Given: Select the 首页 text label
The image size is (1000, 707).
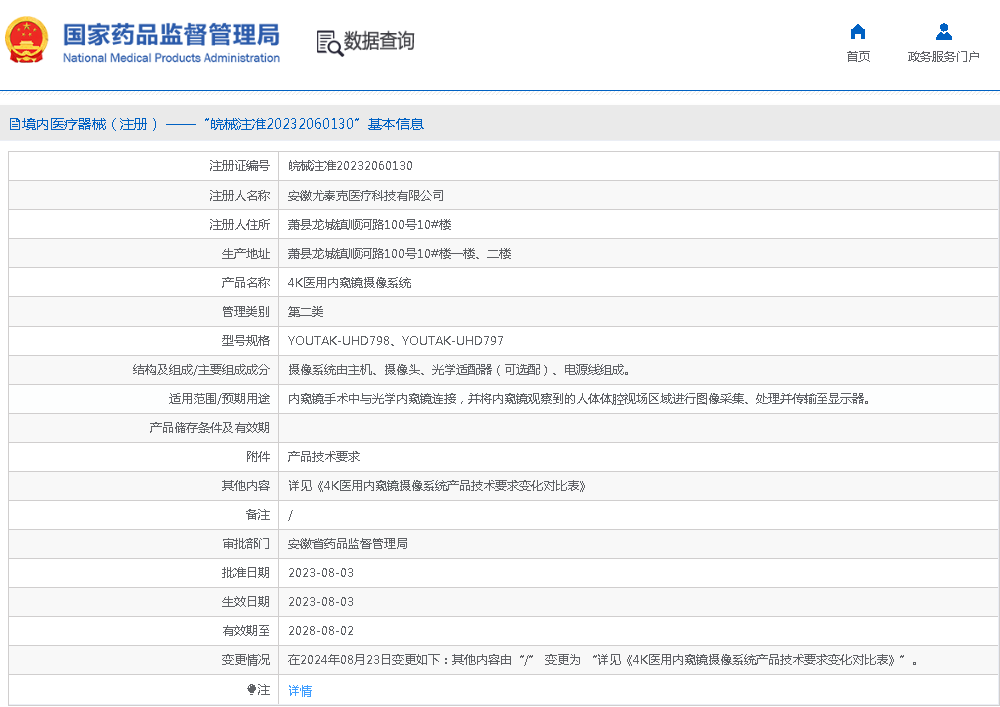Looking at the screenshot, I should (857, 57).
